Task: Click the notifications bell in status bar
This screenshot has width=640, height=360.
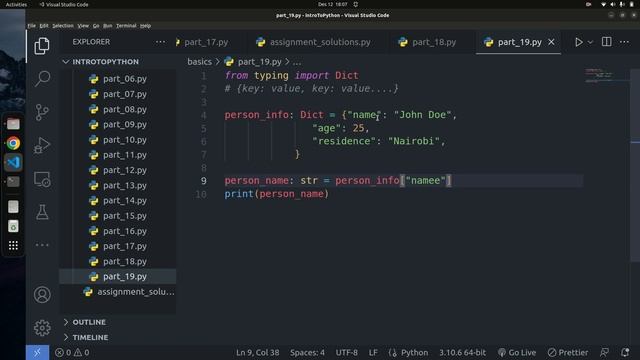Action: coord(625,352)
